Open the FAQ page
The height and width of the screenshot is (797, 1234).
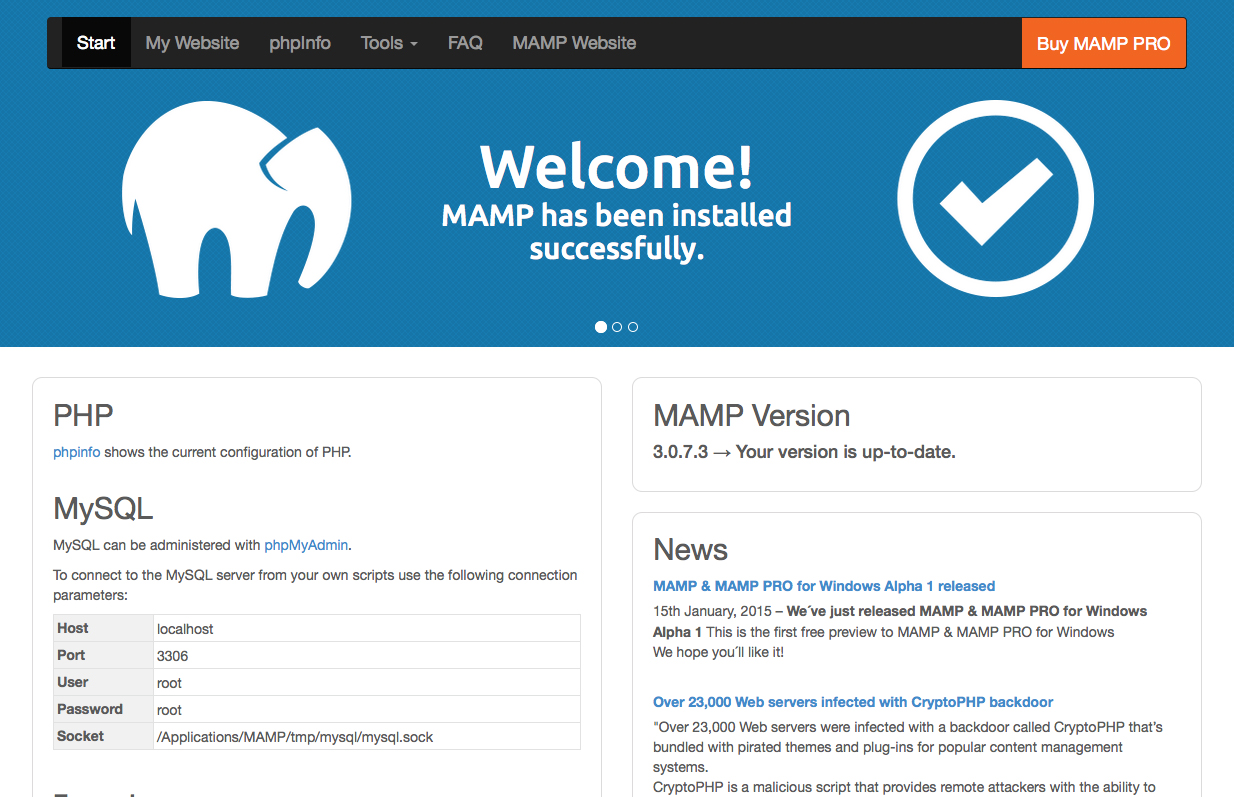465,43
